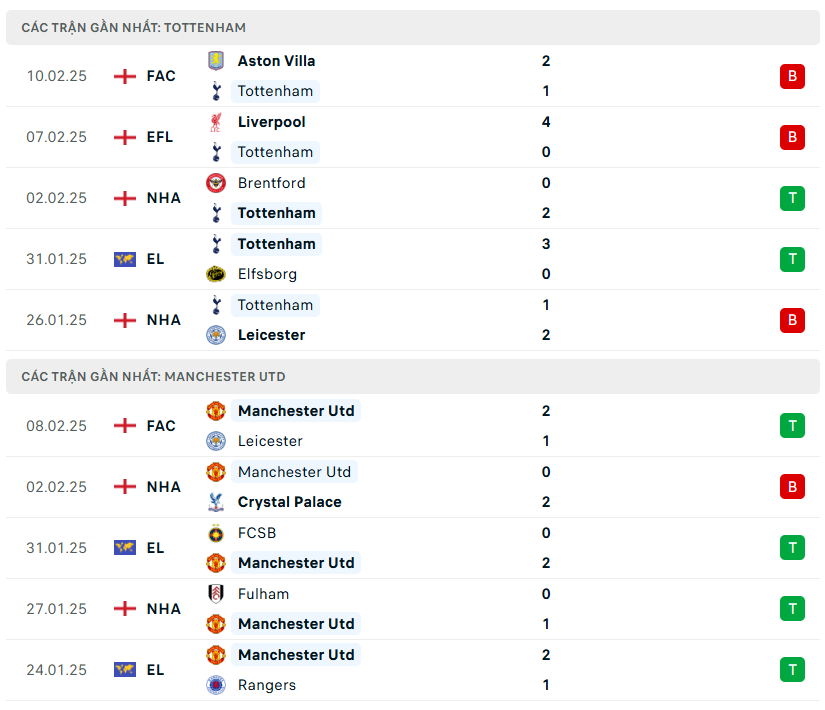Click the 07.02.25 EFL match date
Viewport: 825px width, 710px height.
pyautogui.click(x=56, y=137)
